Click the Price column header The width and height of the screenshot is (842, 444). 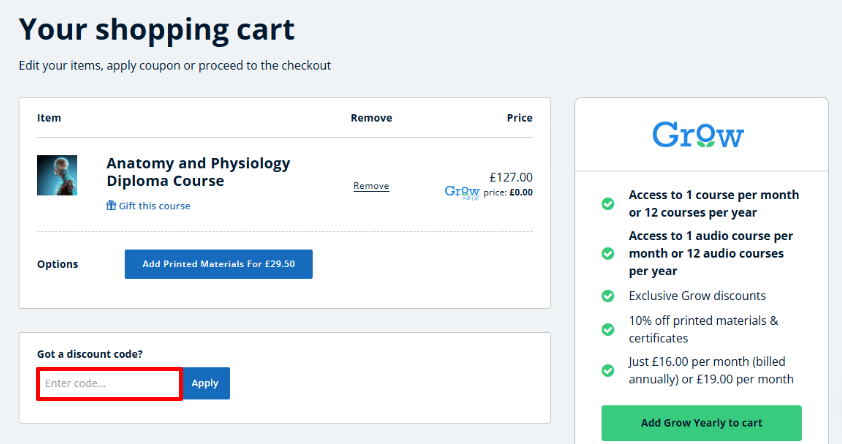pyautogui.click(x=519, y=118)
